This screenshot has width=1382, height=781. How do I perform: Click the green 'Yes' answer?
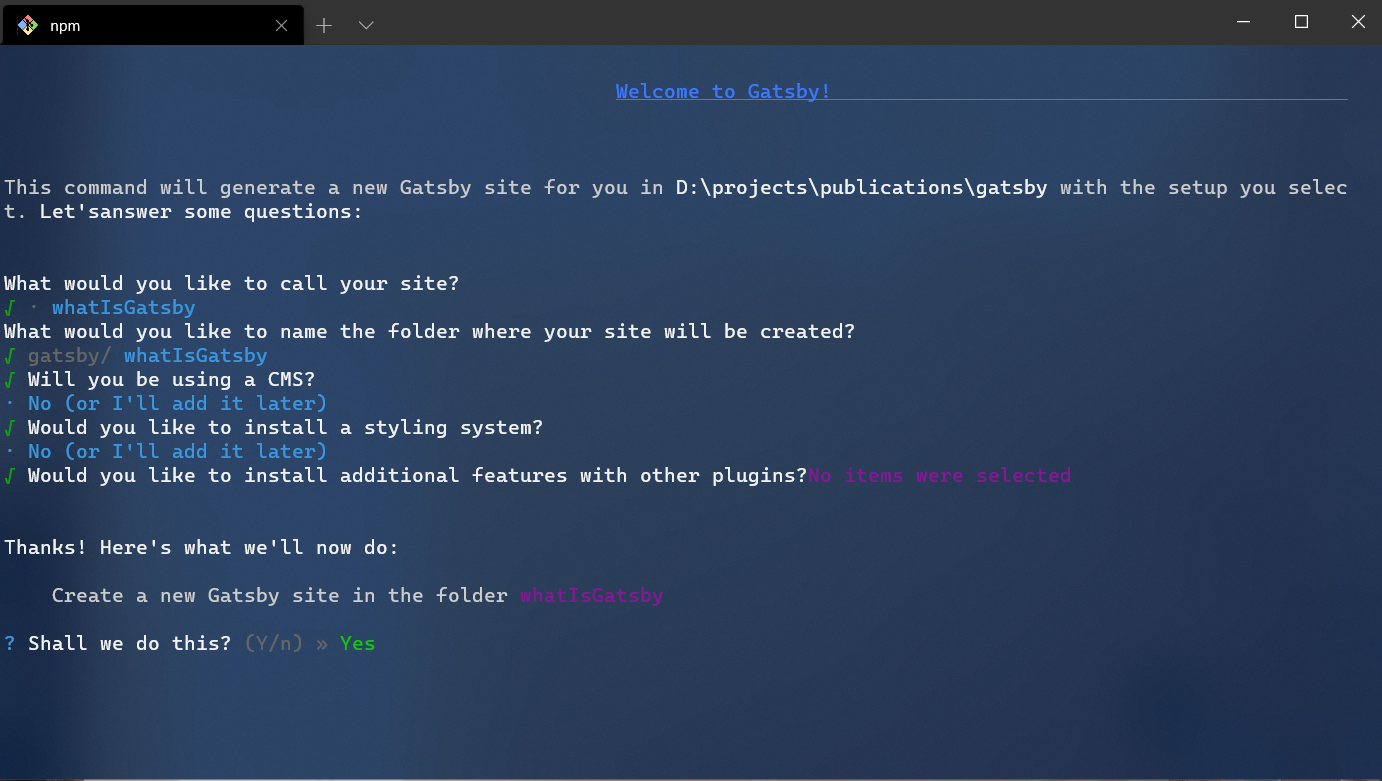[358, 644]
